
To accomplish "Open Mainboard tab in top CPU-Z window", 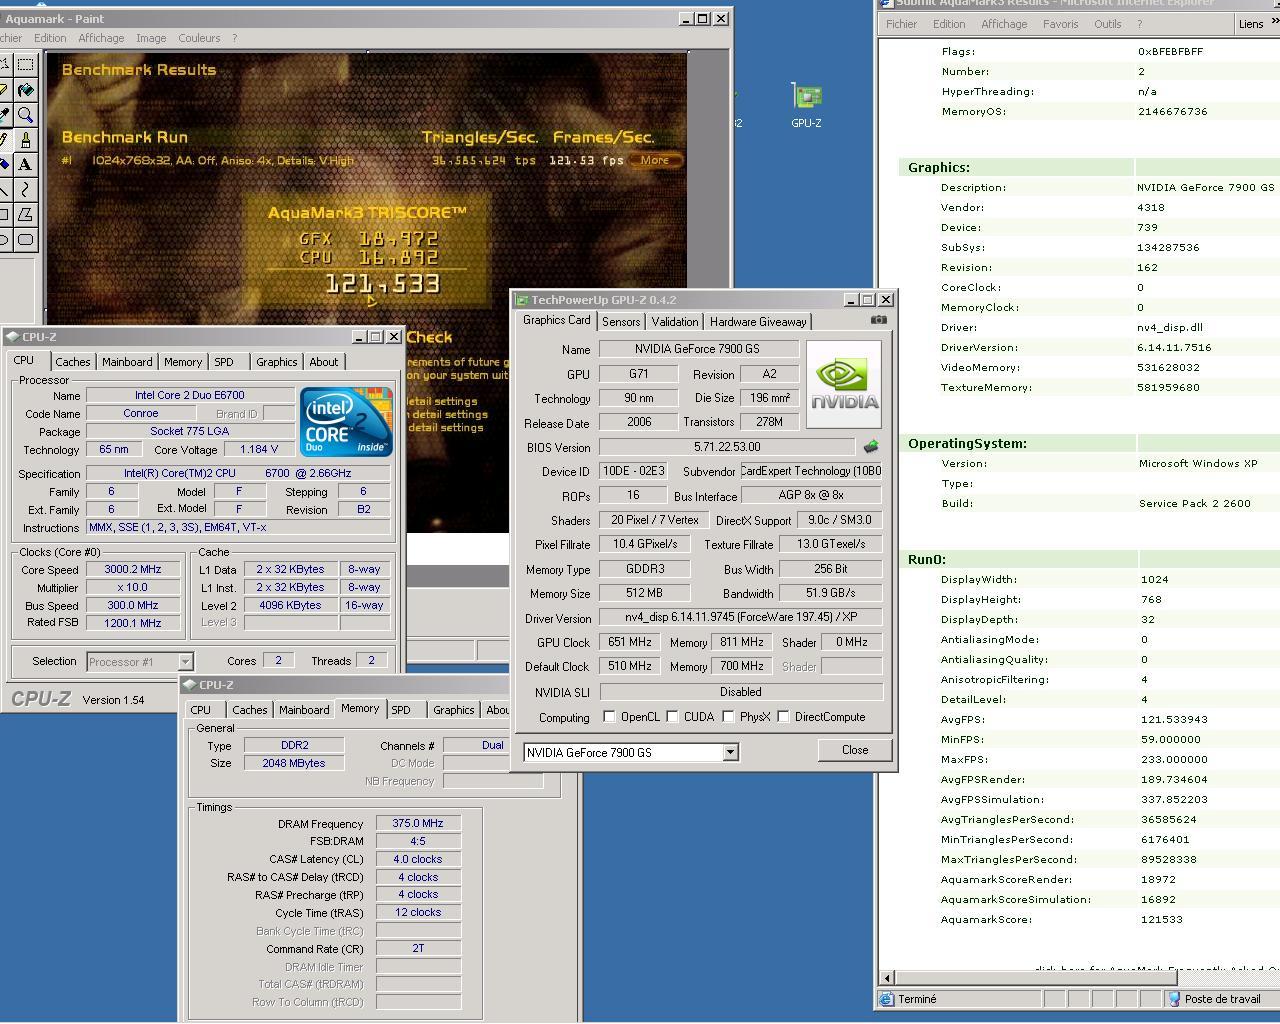I will (127, 362).
